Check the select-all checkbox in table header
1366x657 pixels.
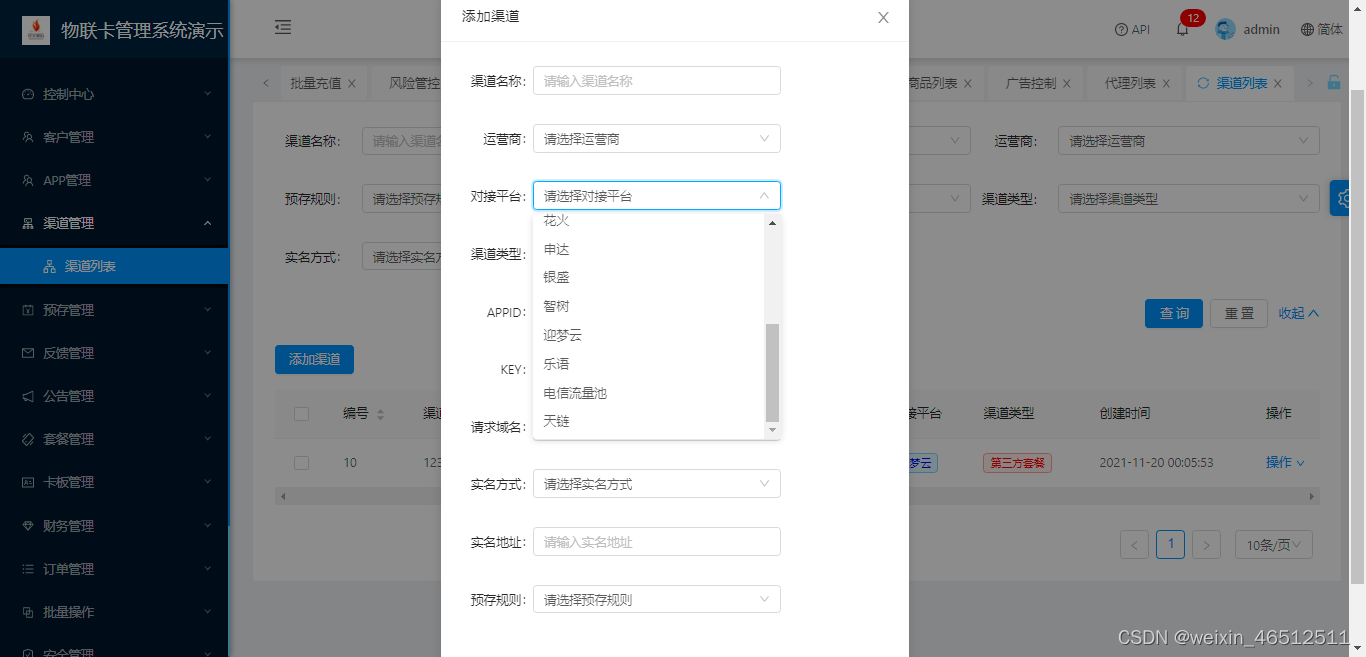point(302,413)
